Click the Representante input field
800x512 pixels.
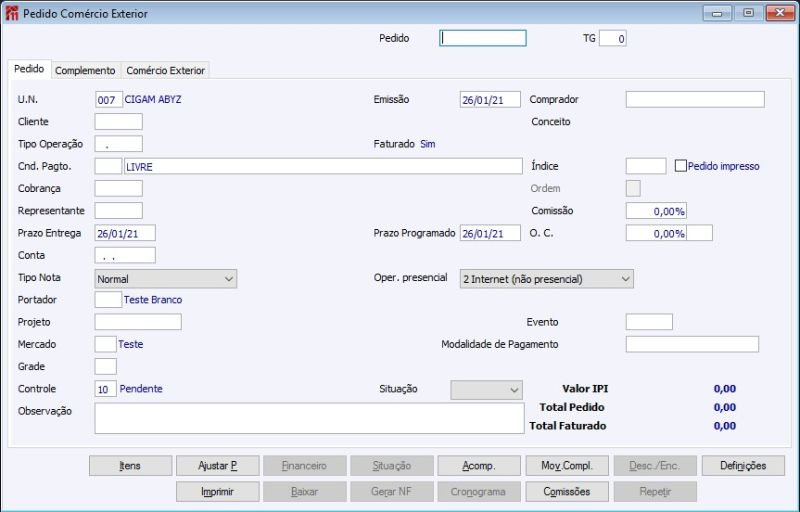[118, 211]
